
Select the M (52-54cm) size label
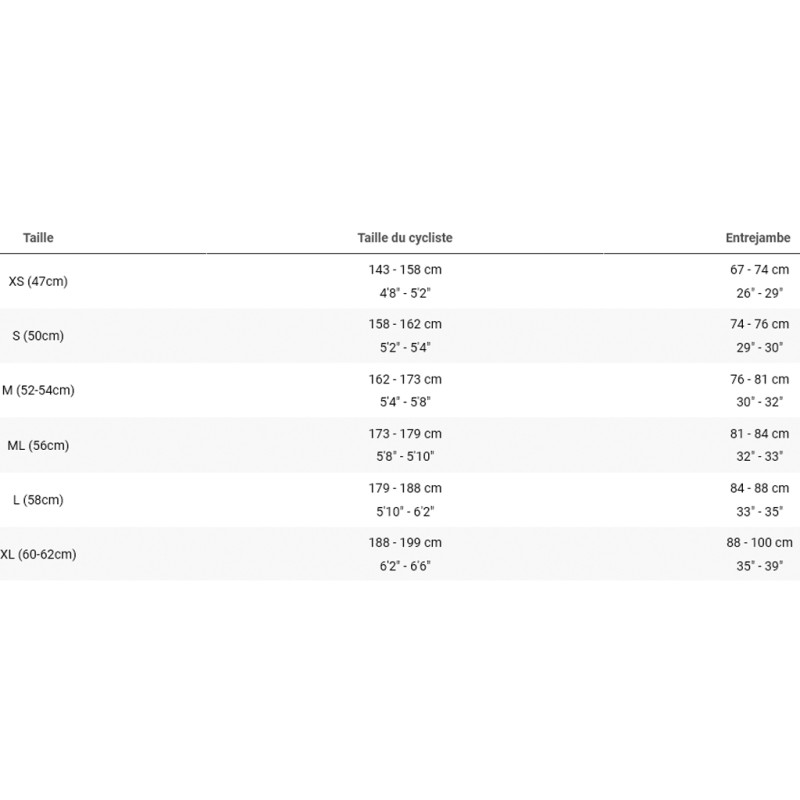pos(38,390)
